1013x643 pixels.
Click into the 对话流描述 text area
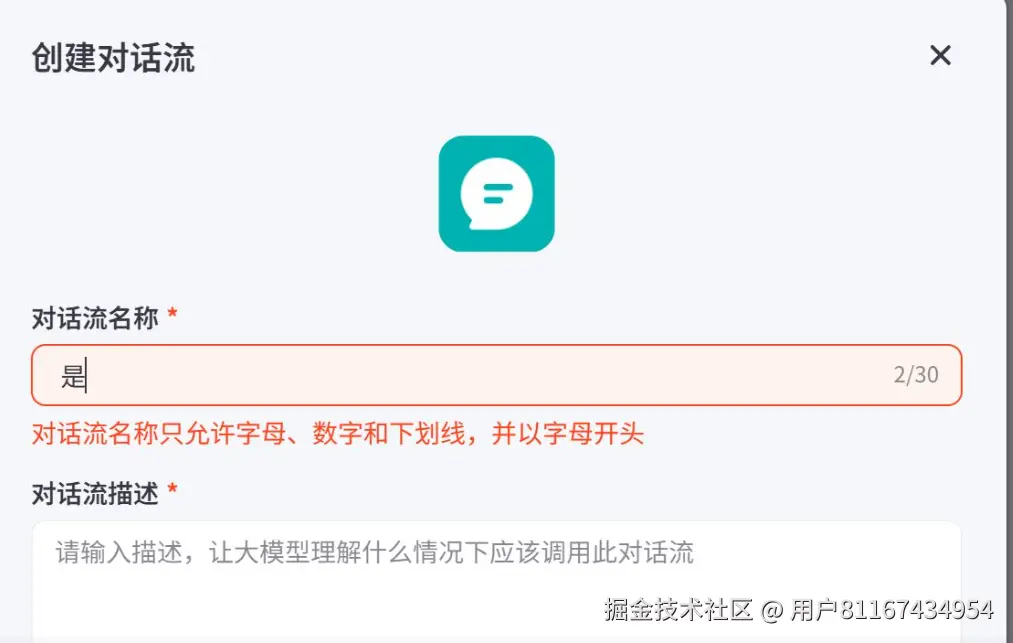pyautogui.click(x=496, y=582)
